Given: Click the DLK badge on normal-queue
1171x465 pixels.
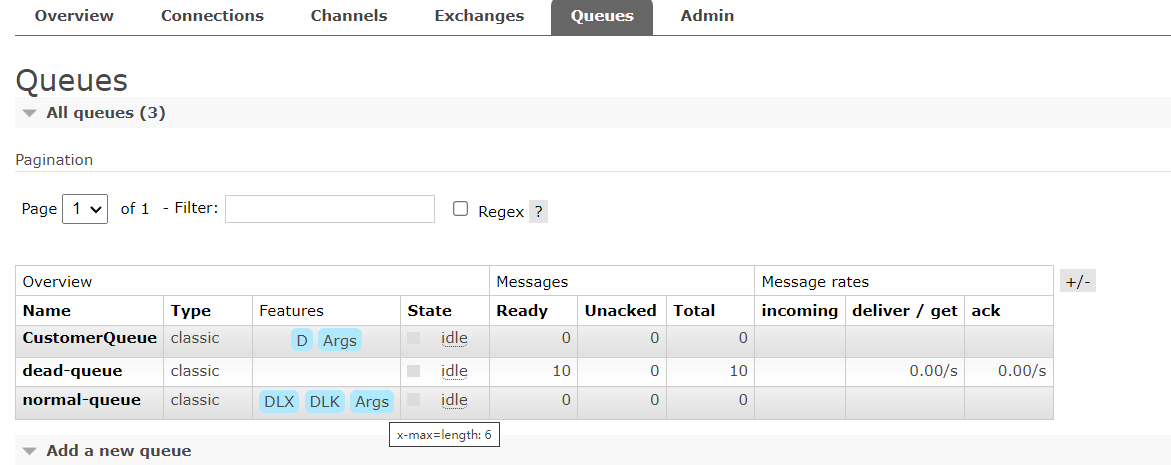Looking at the screenshot, I should pos(325,402).
